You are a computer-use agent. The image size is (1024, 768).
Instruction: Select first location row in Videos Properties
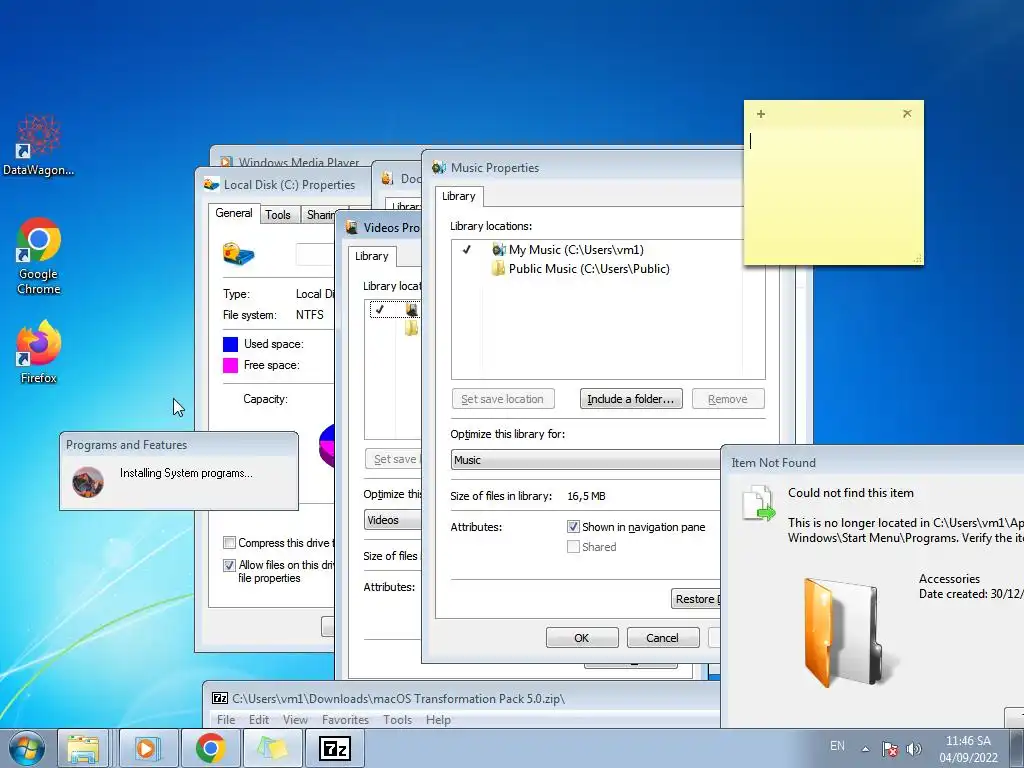395,309
